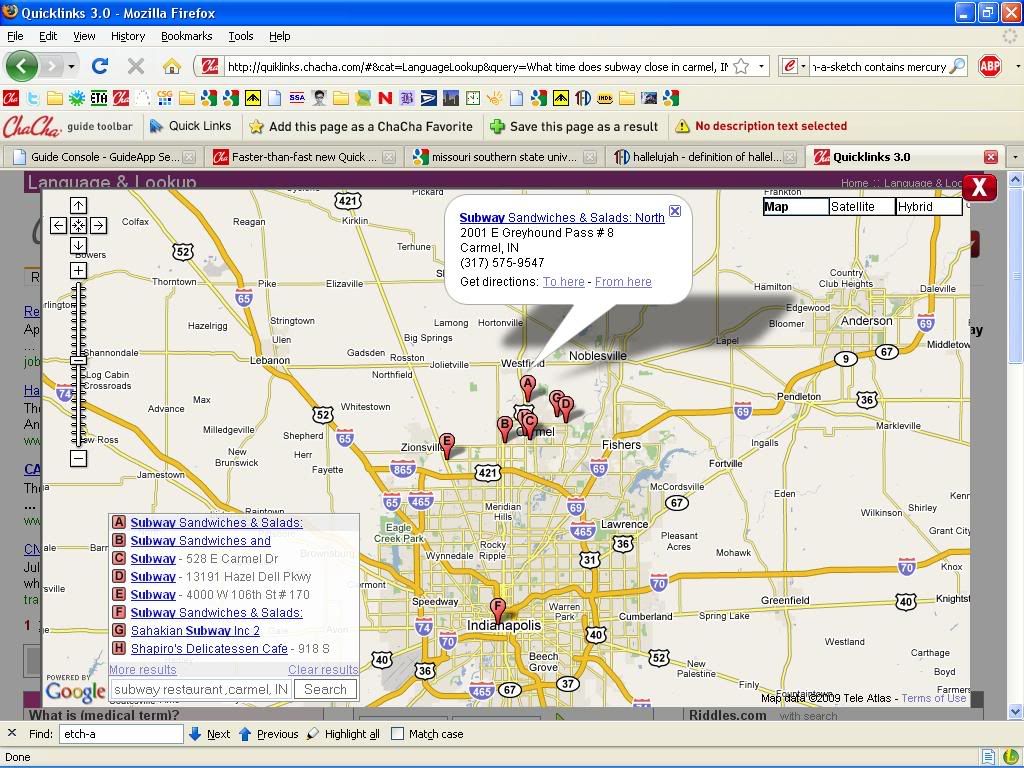Viewport: 1024px width, 768px height.
Task: Click map marker D near Carmel
Action: (x=566, y=409)
